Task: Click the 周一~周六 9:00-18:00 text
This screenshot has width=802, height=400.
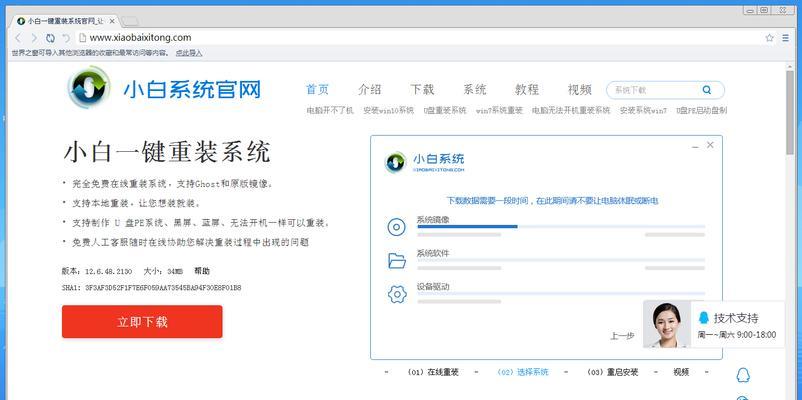Action: click(737, 335)
